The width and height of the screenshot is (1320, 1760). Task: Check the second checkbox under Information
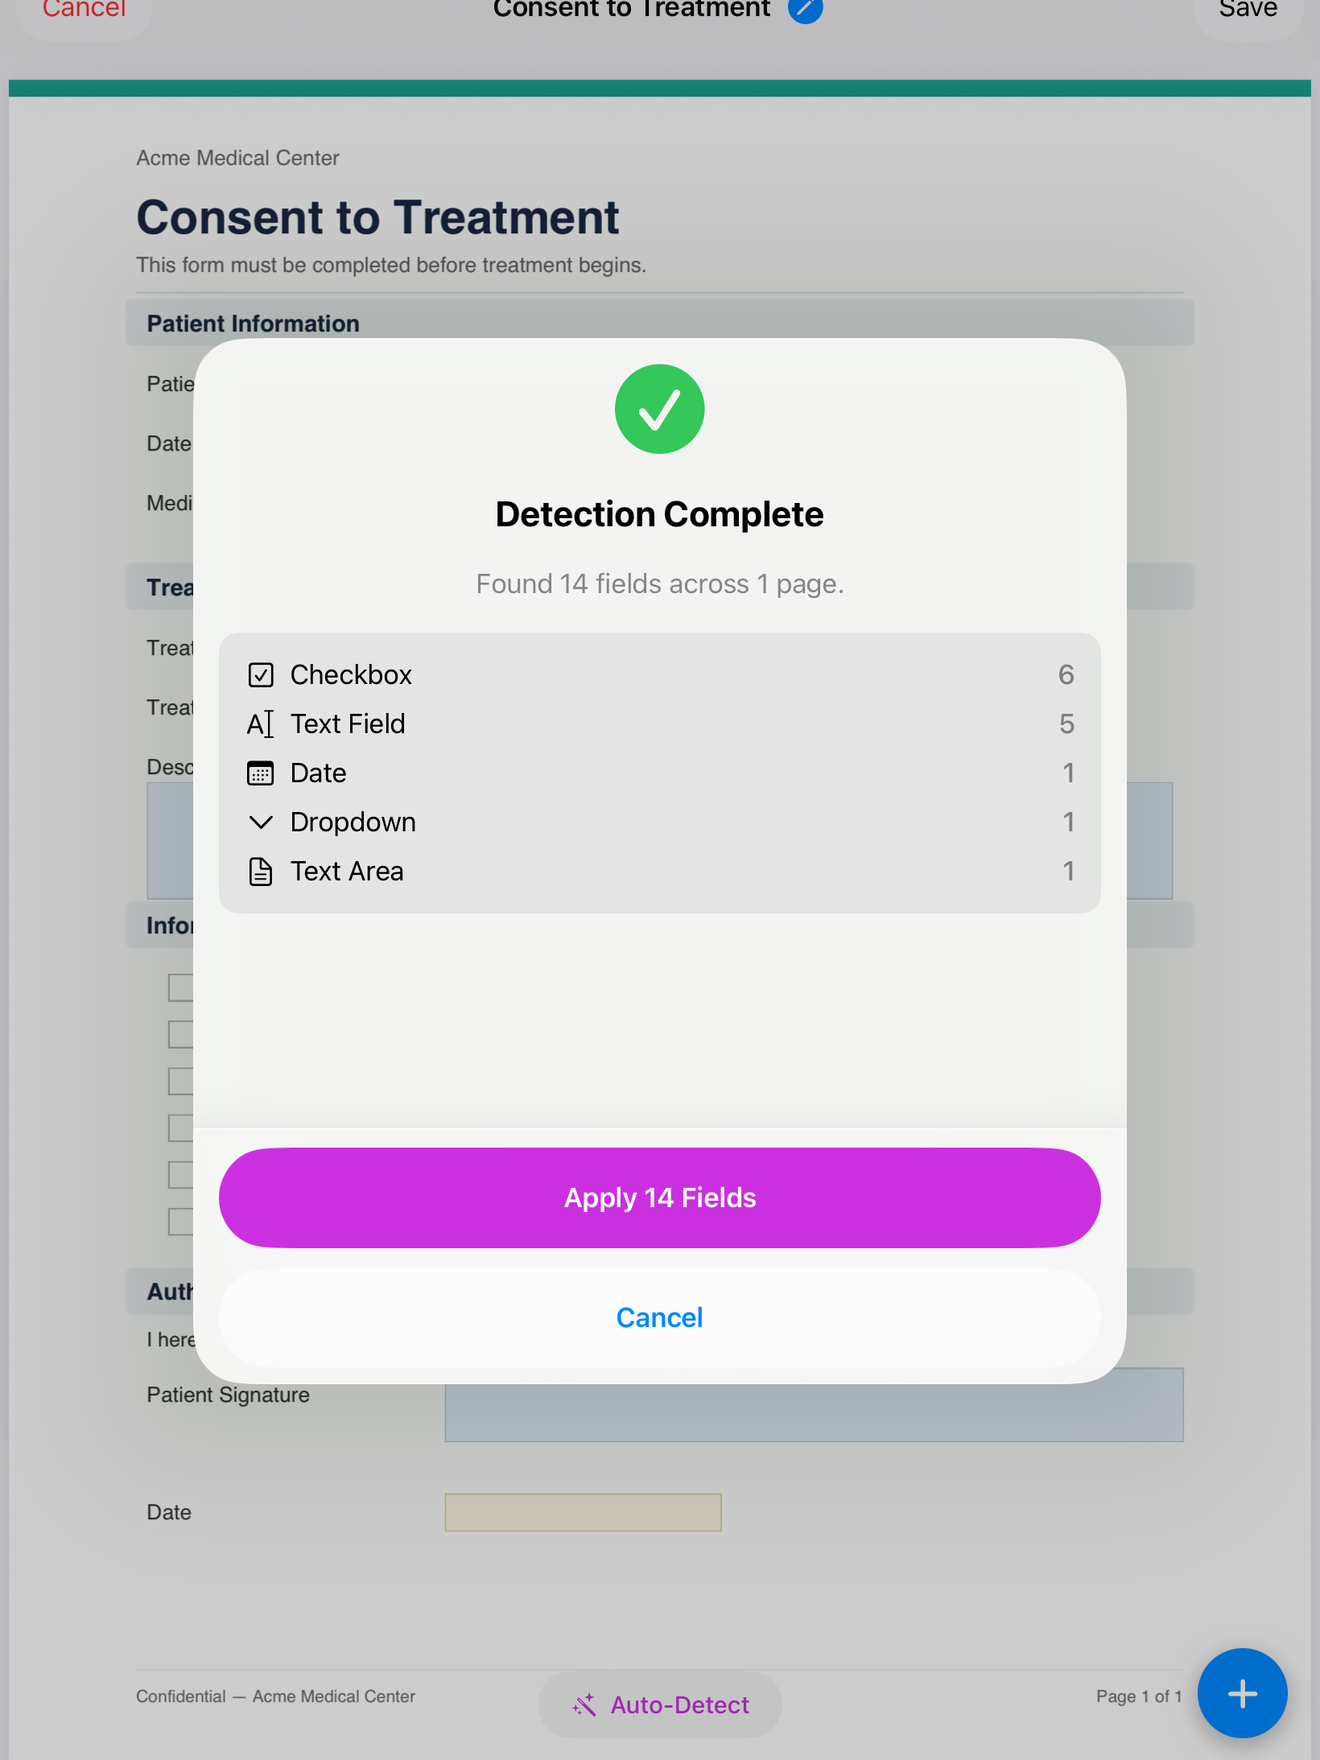click(182, 1033)
